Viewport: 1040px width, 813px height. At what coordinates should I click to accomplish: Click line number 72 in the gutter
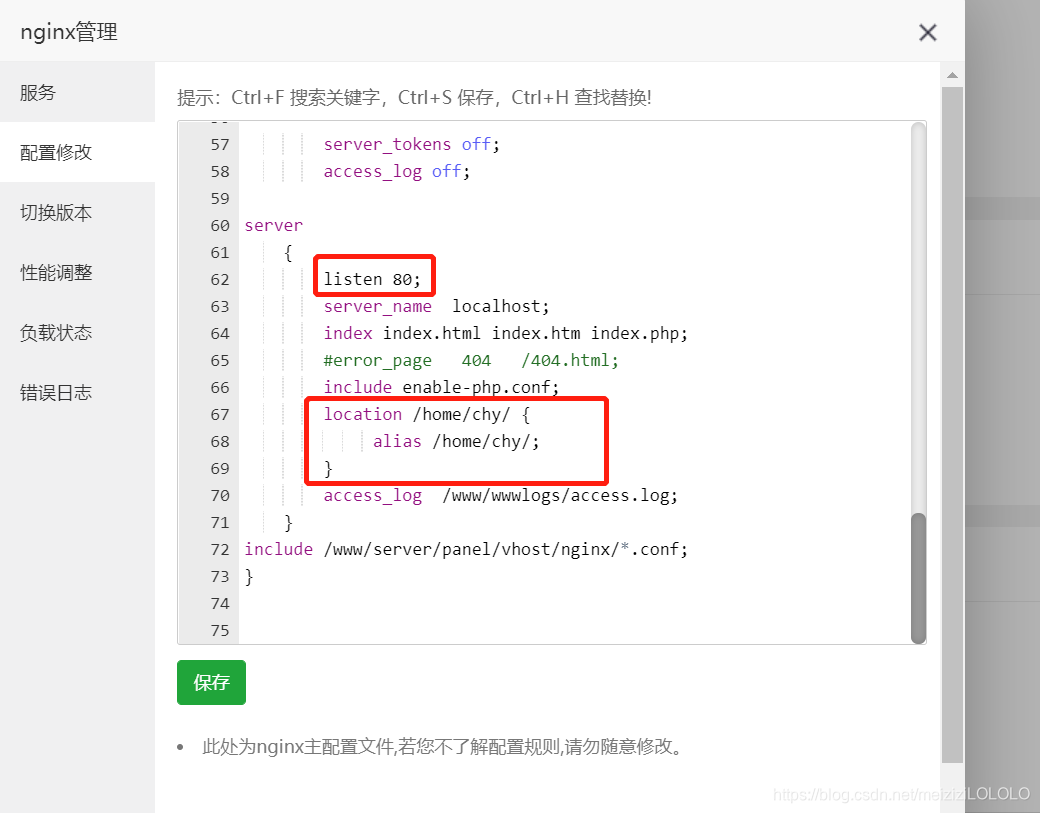click(x=220, y=550)
